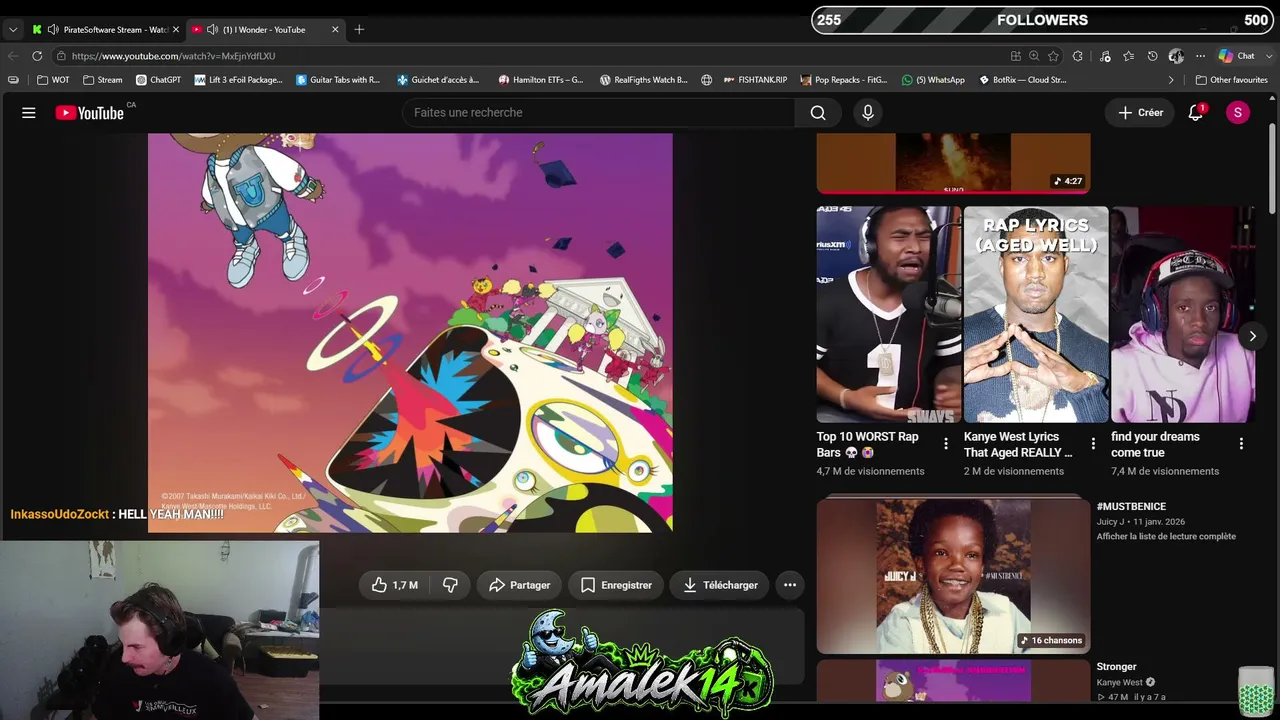Screen dimensions: 1280x720
Task: Open the YouTube guide hamburger menu
Action: click(29, 113)
